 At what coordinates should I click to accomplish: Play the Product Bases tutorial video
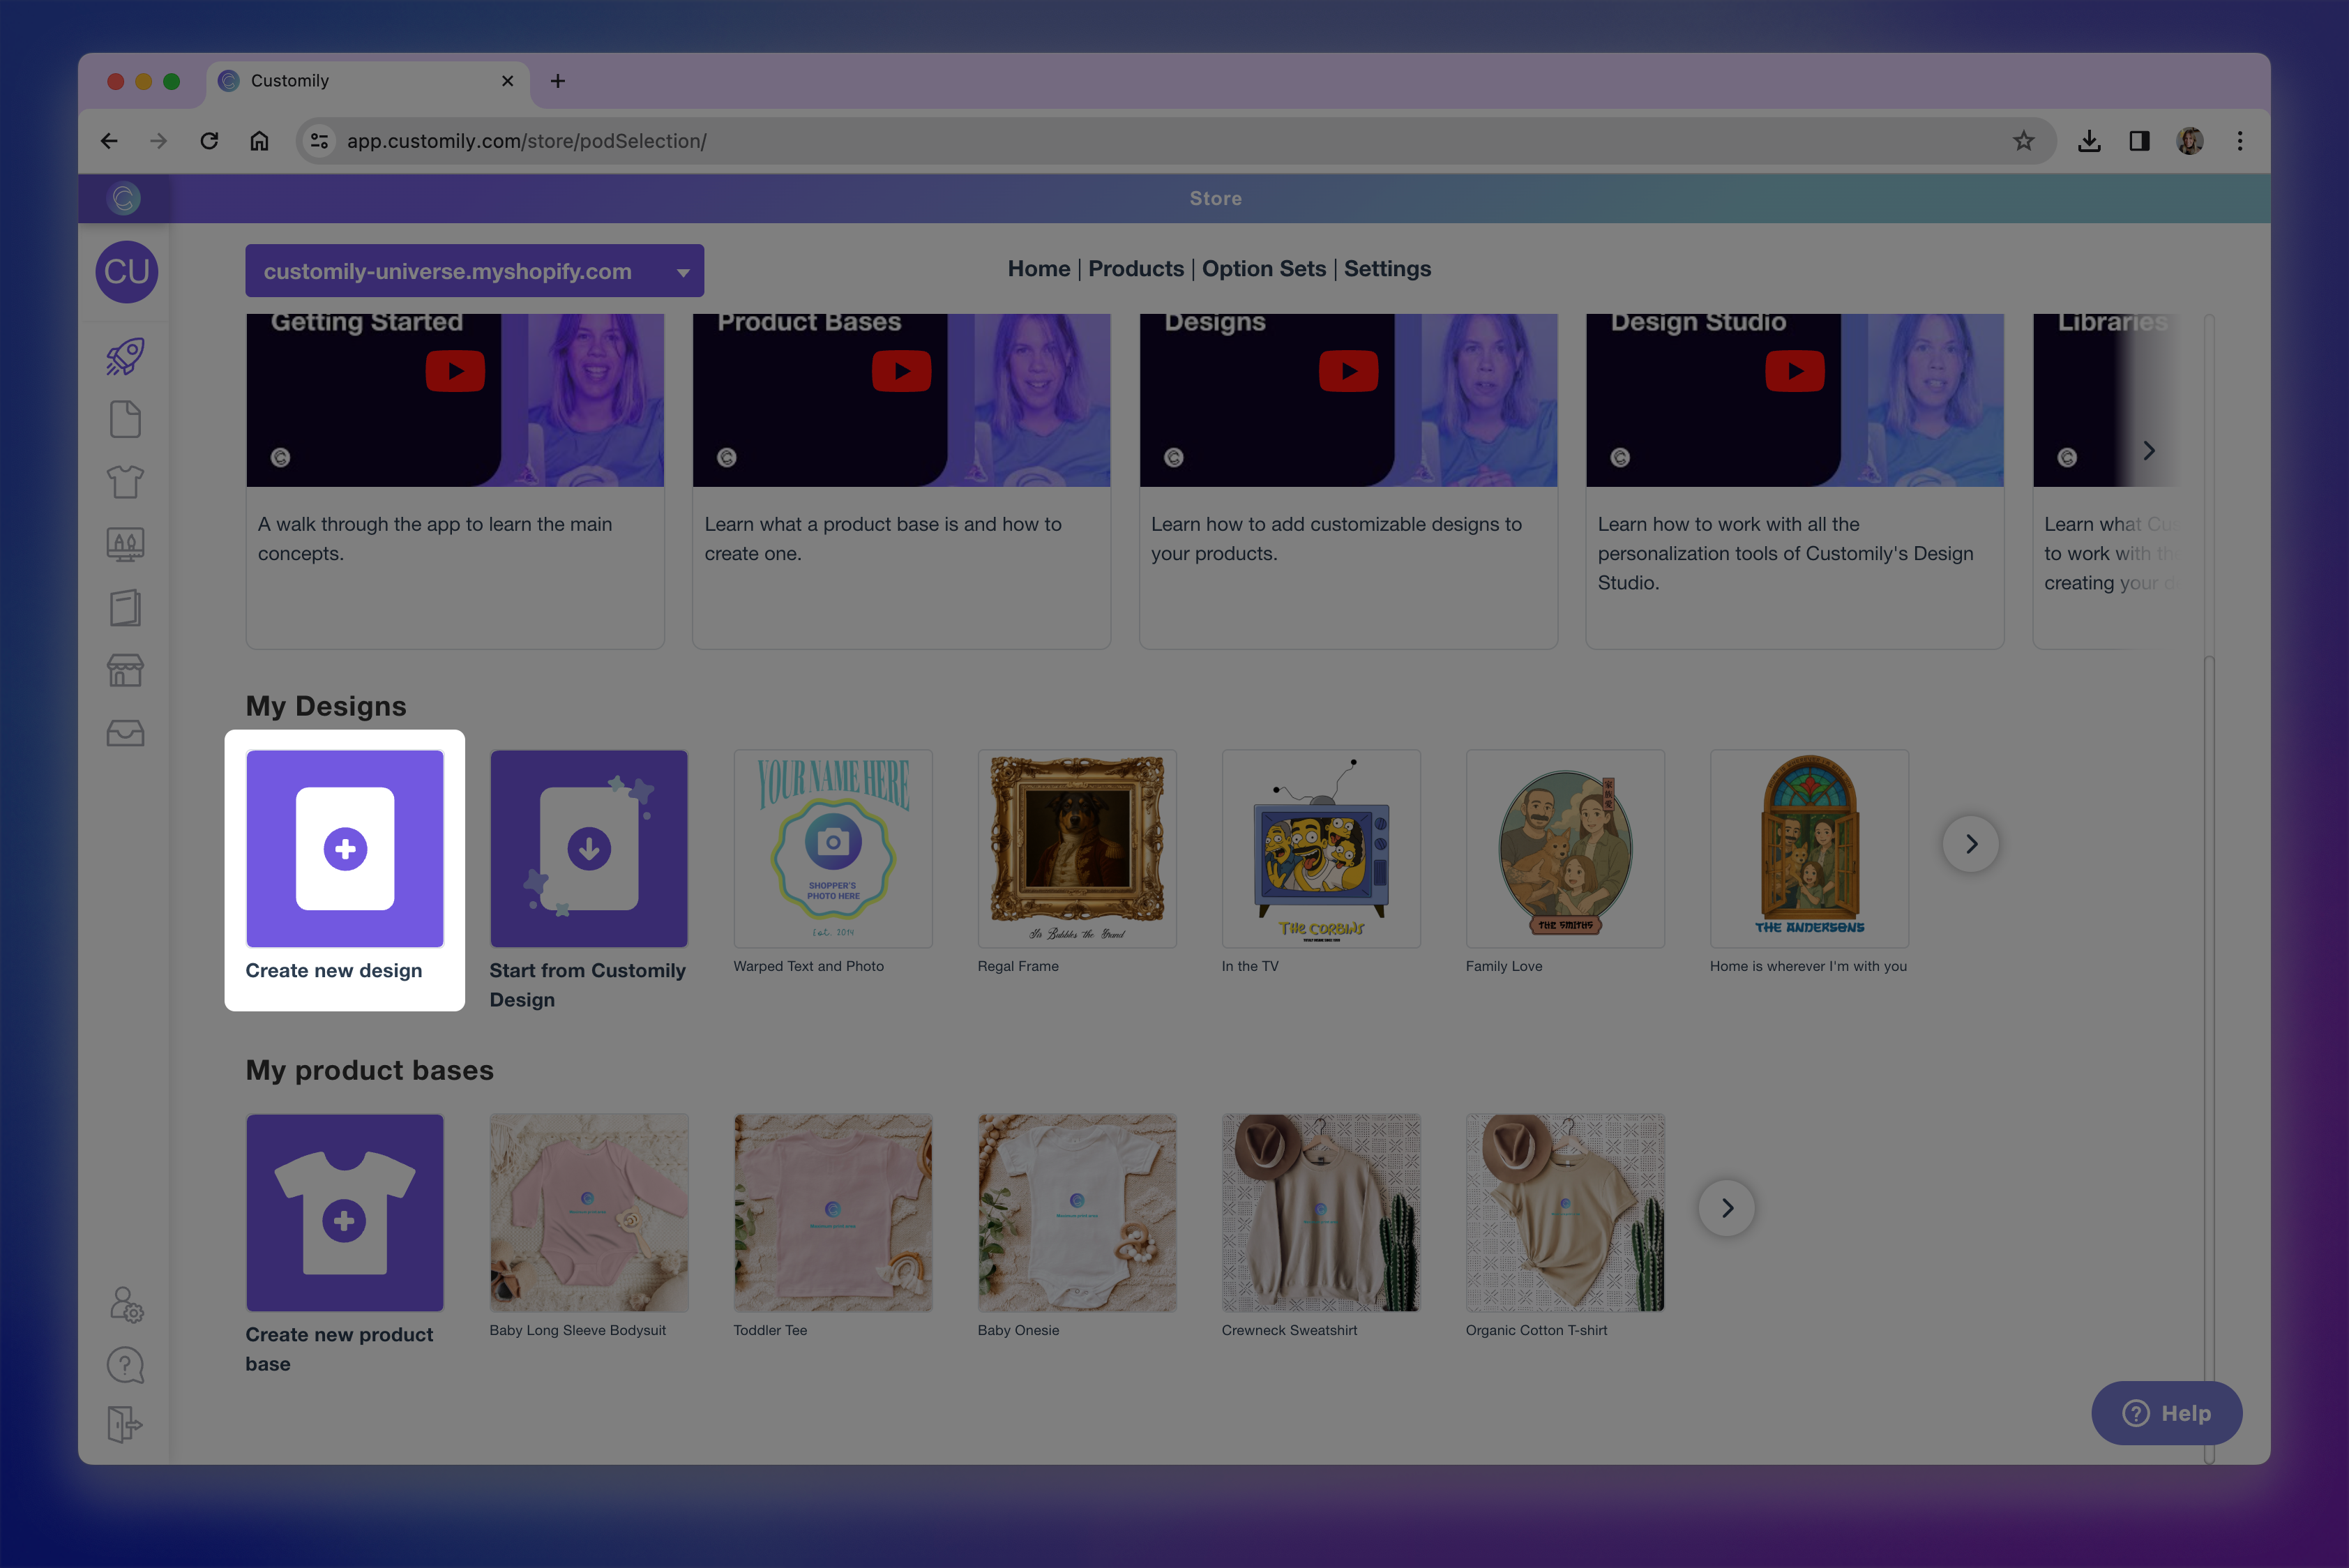(x=901, y=370)
